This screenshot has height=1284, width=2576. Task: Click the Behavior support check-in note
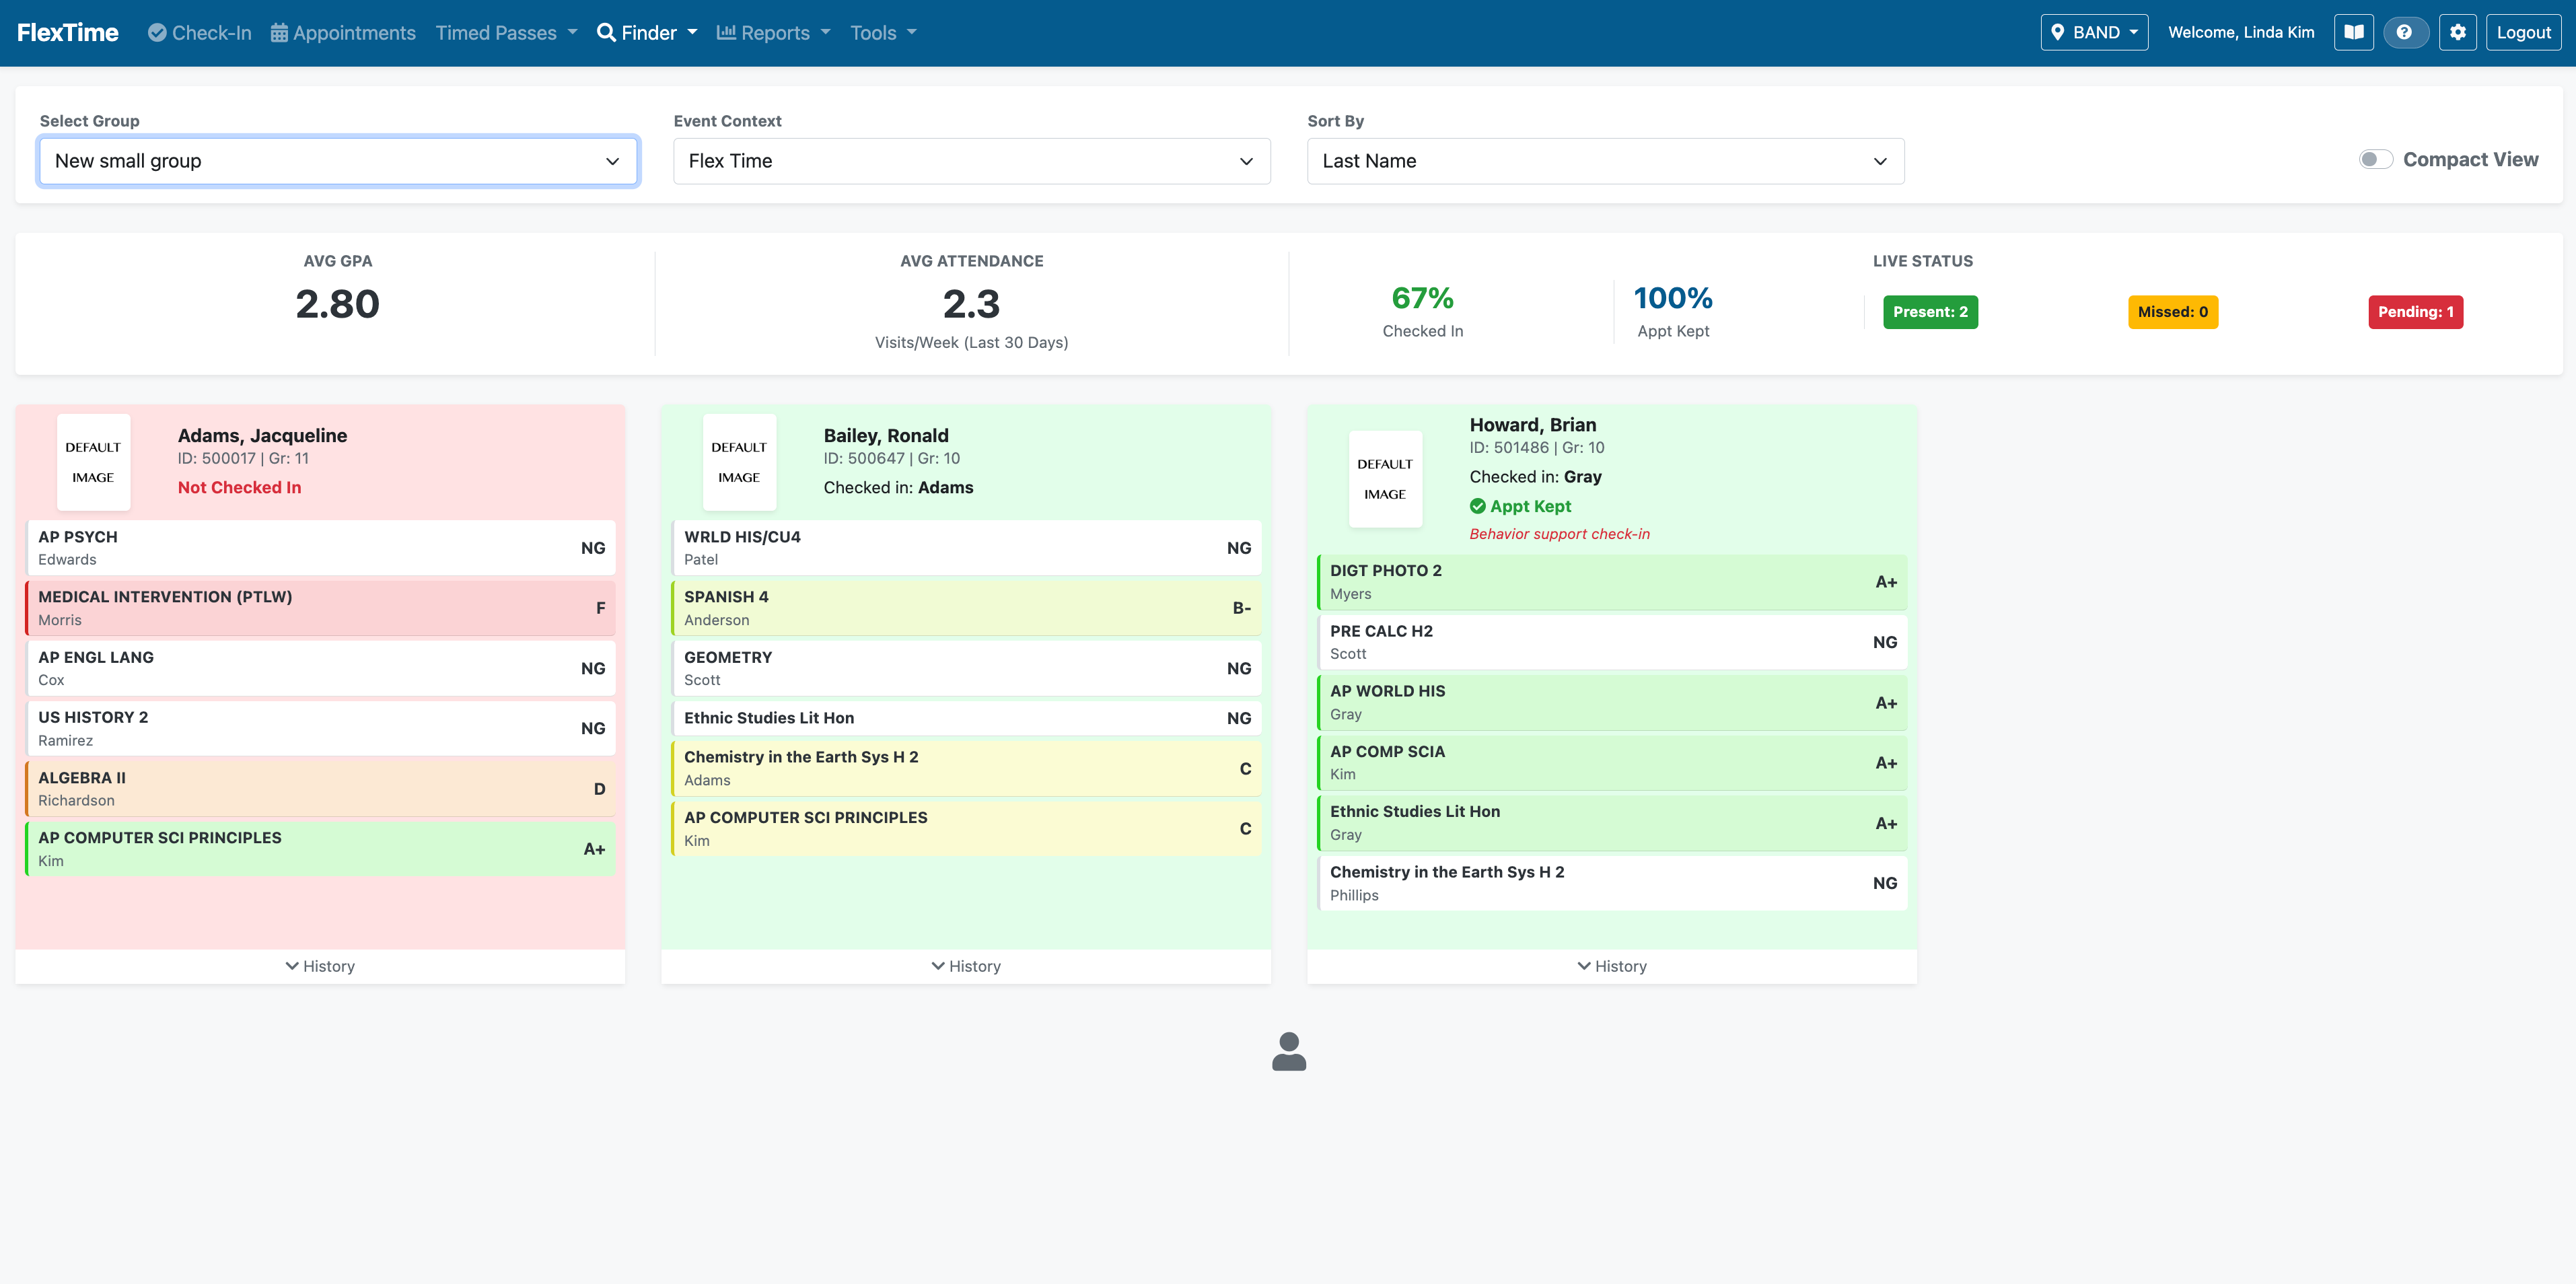click(x=1559, y=534)
